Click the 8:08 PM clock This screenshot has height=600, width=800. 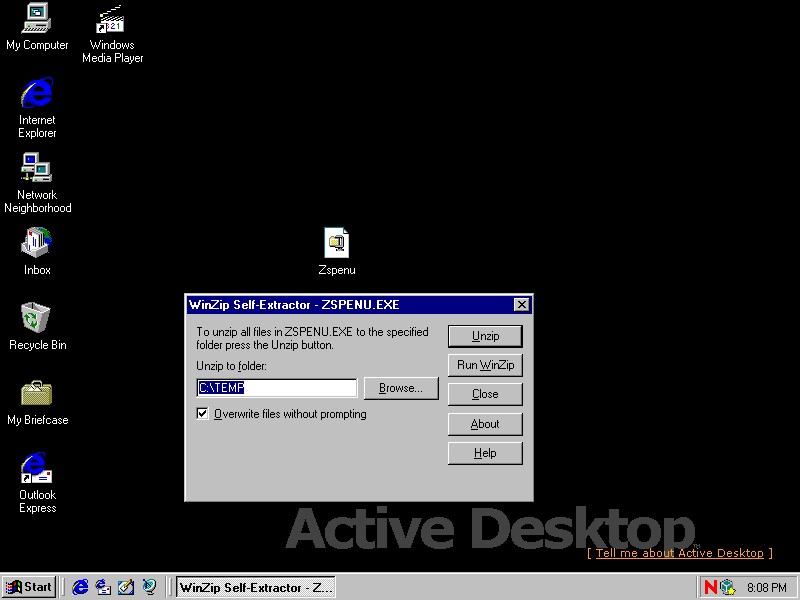coord(767,588)
